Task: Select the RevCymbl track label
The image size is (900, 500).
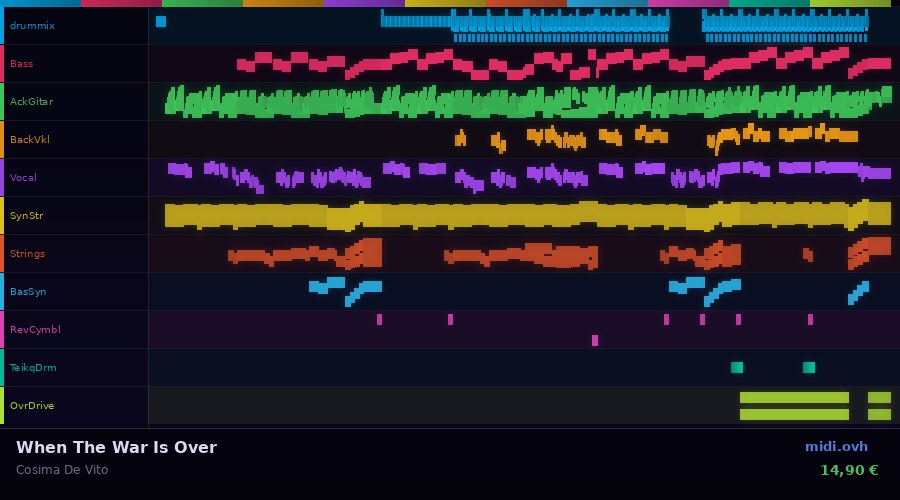Action: pyautogui.click(x=35, y=330)
